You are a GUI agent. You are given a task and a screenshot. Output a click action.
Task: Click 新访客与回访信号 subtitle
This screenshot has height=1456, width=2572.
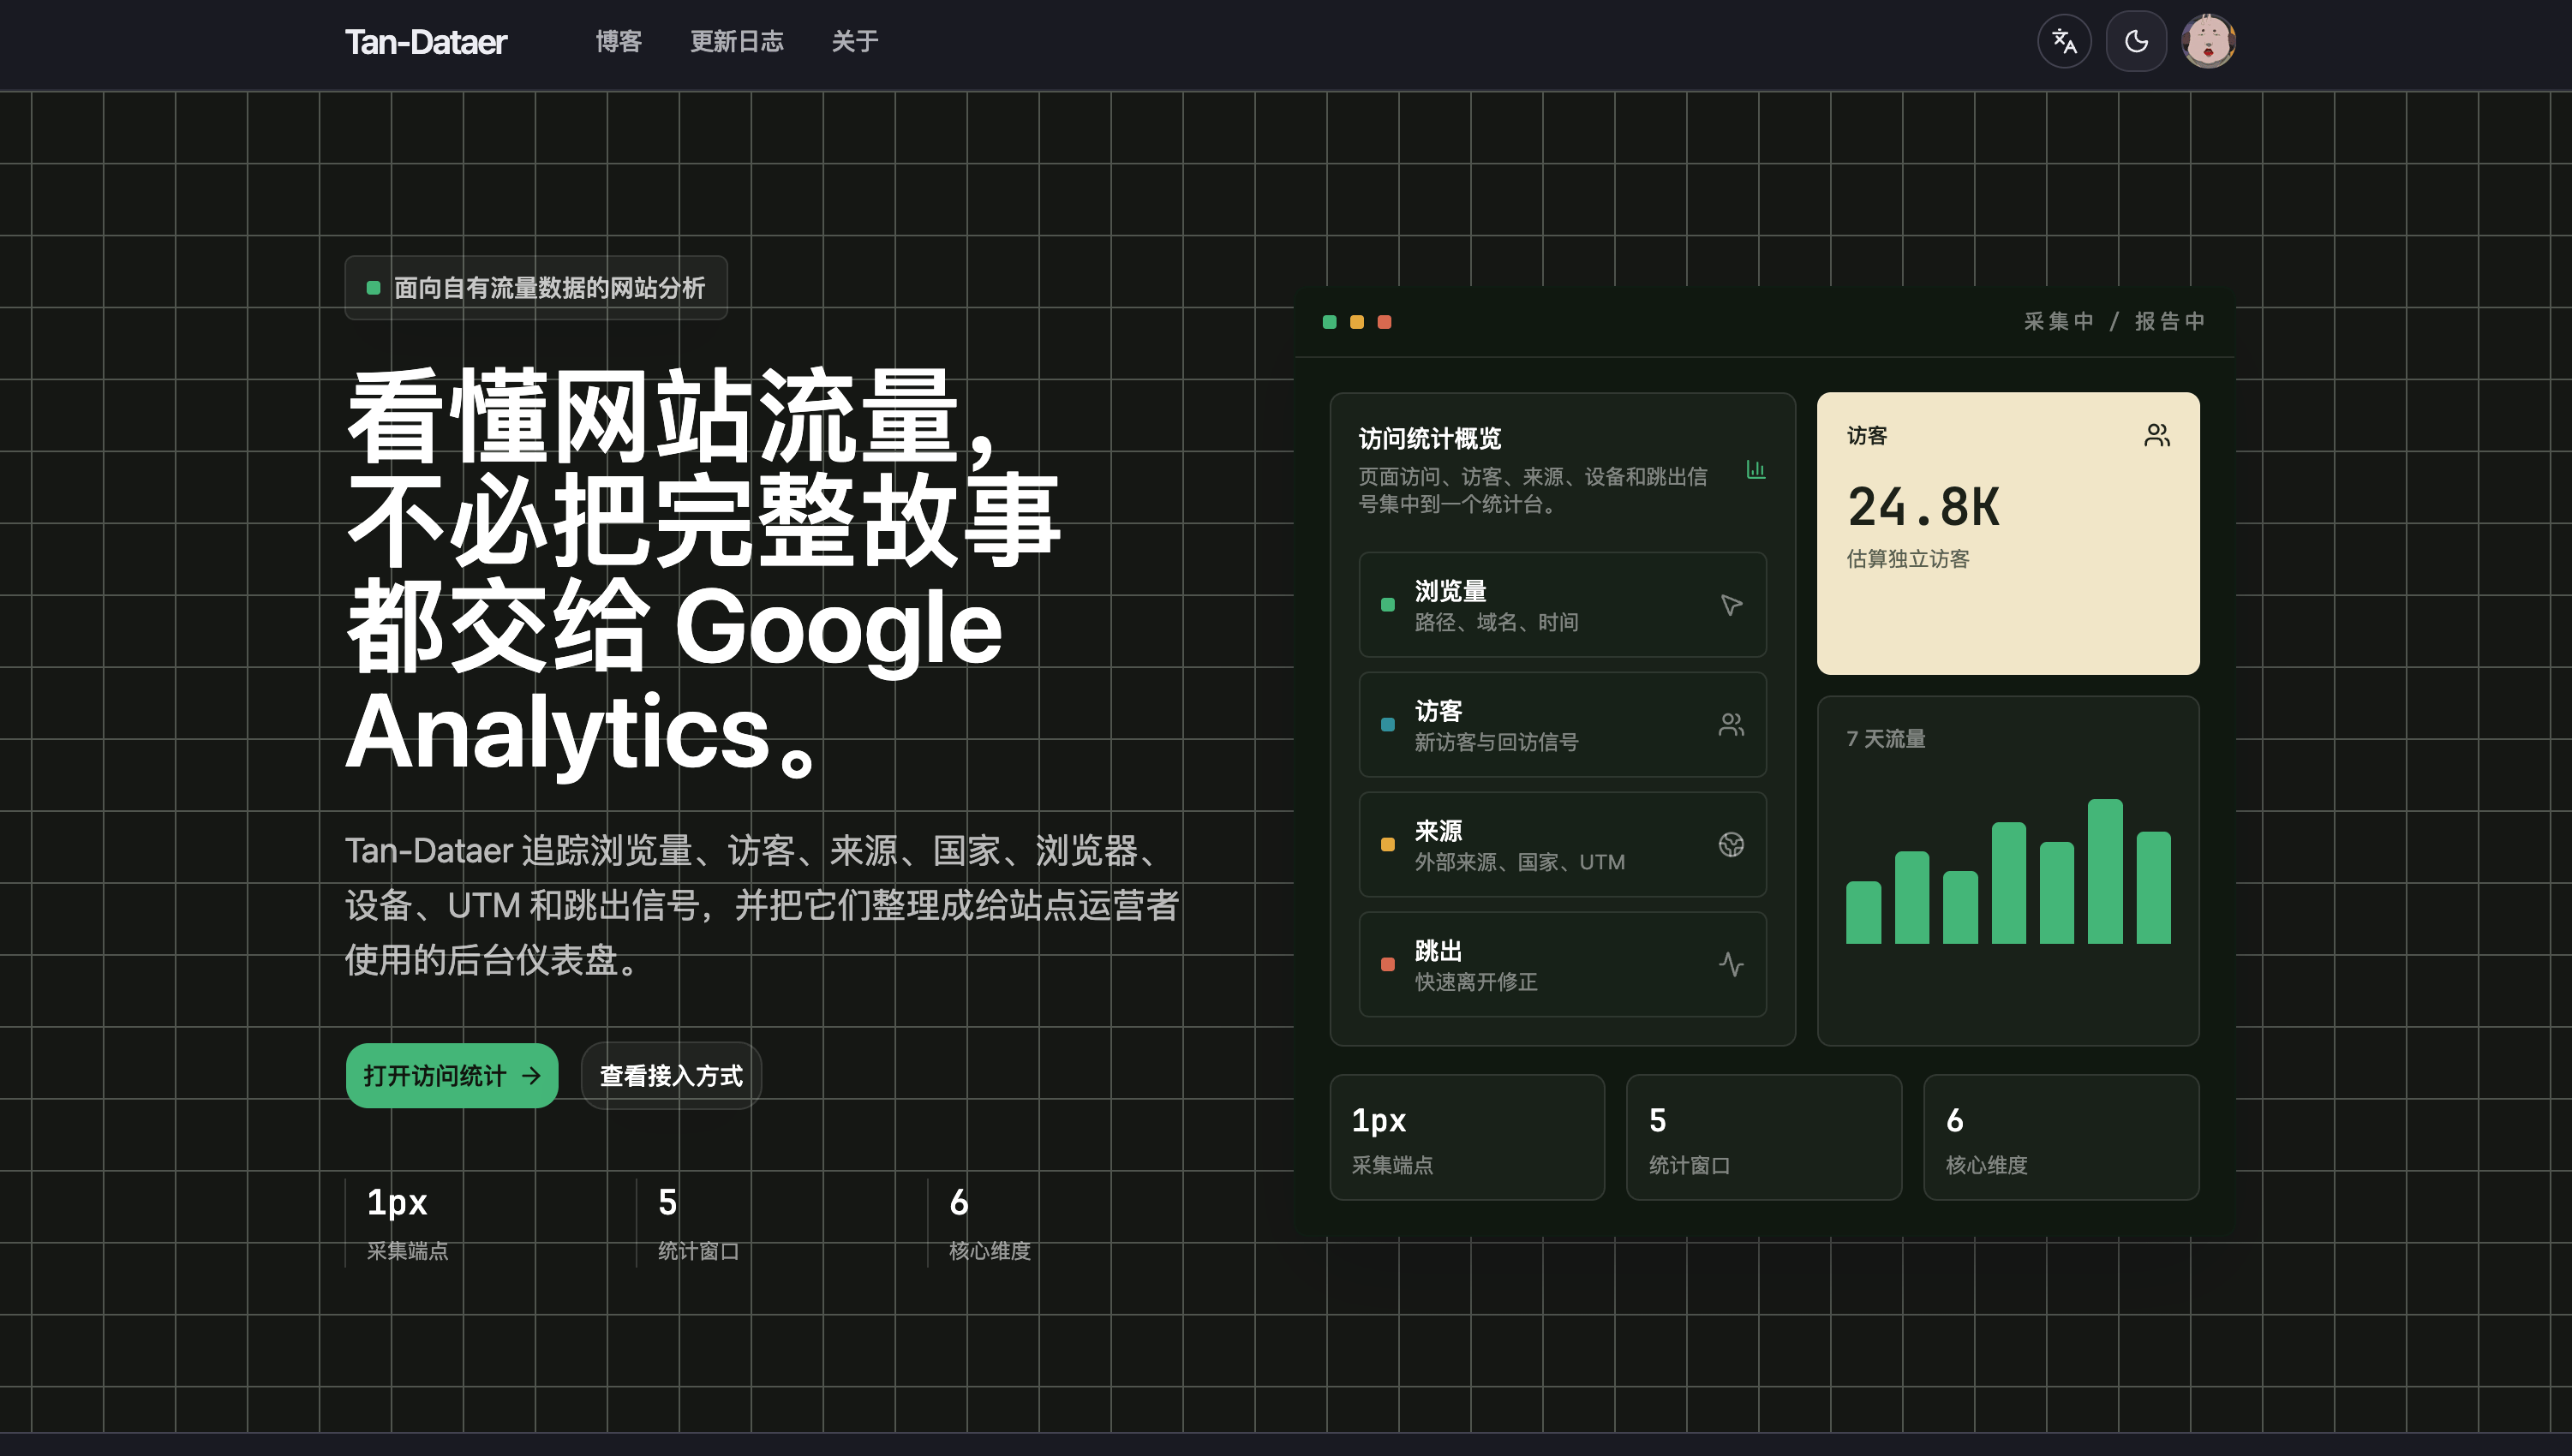[1496, 742]
